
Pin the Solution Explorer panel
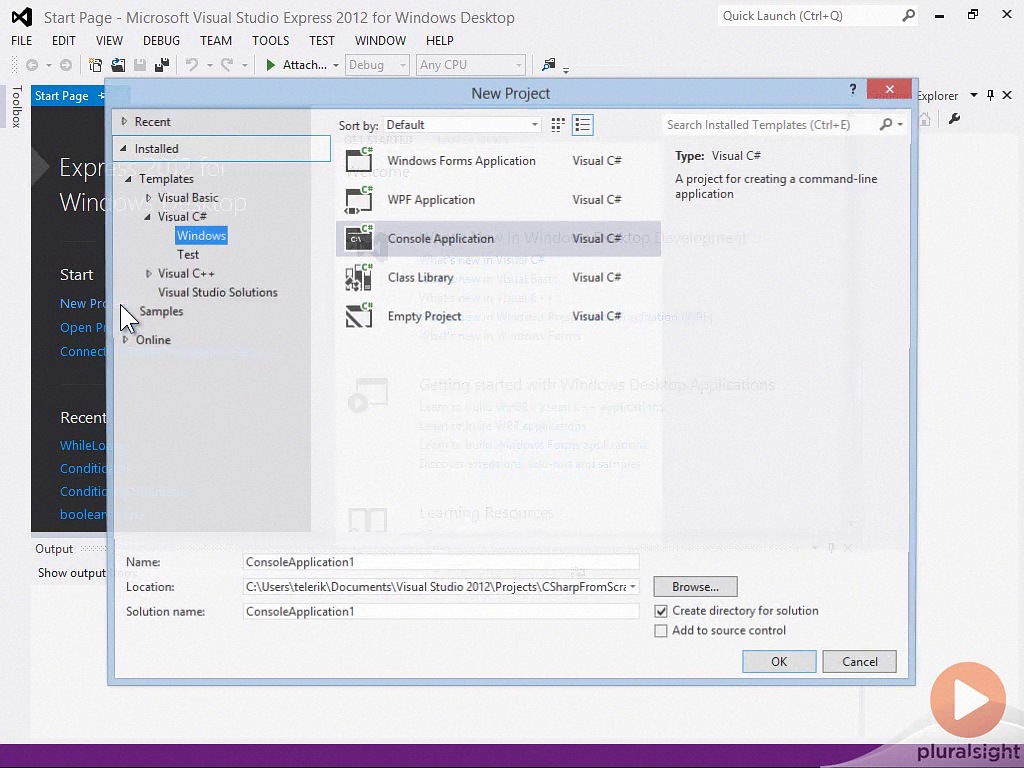pyautogui.click(x=991, y=95)
